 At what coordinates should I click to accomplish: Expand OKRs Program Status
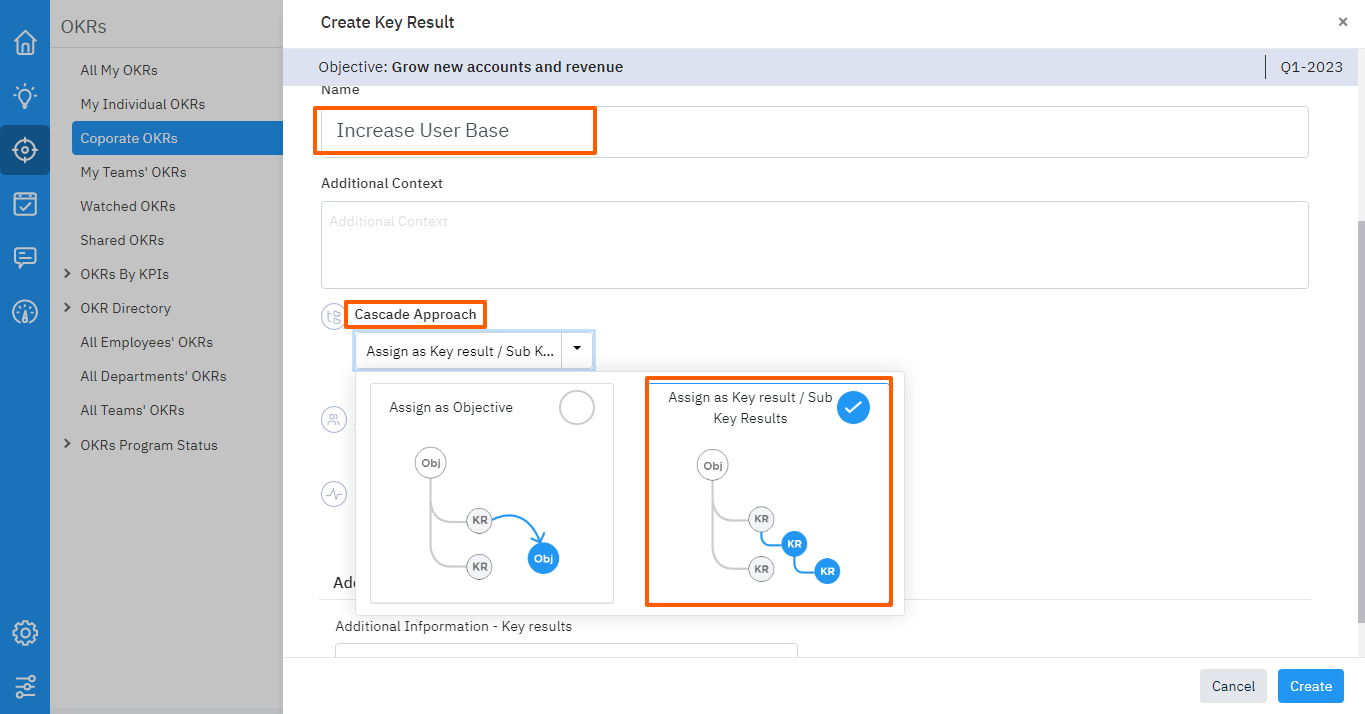(67, 444)
